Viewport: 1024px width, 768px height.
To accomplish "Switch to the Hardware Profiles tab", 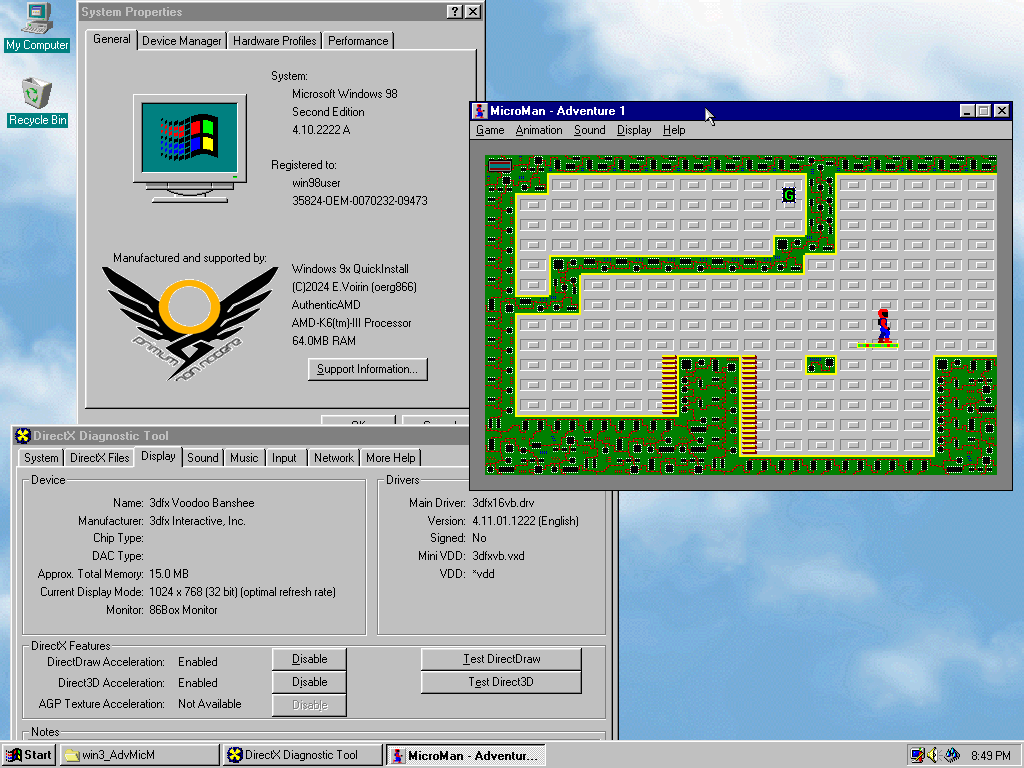I will [x=274, y=40].
